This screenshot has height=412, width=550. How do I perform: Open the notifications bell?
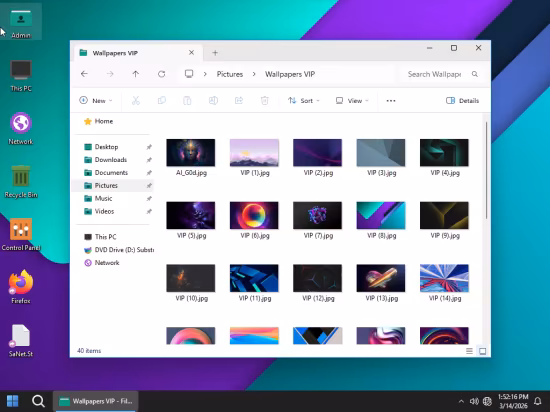click(x=537, y=401)
